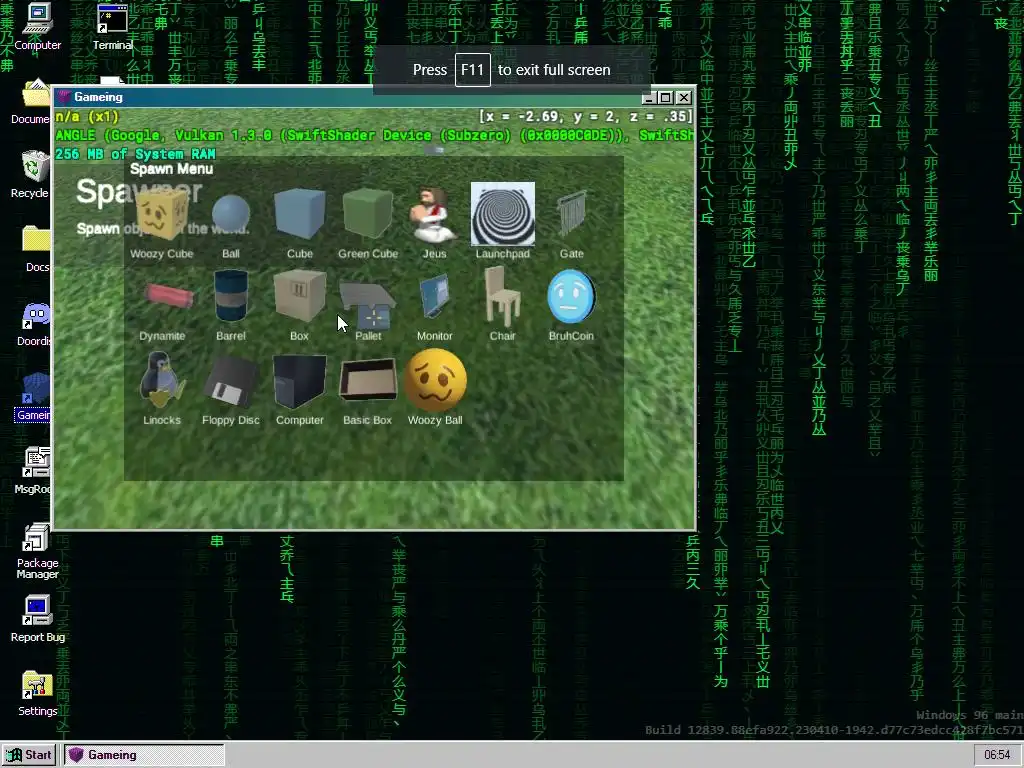Viewport: 1024px width, 768px height.
Task: Open the Computer desktop icon
Action: [37, 26]
